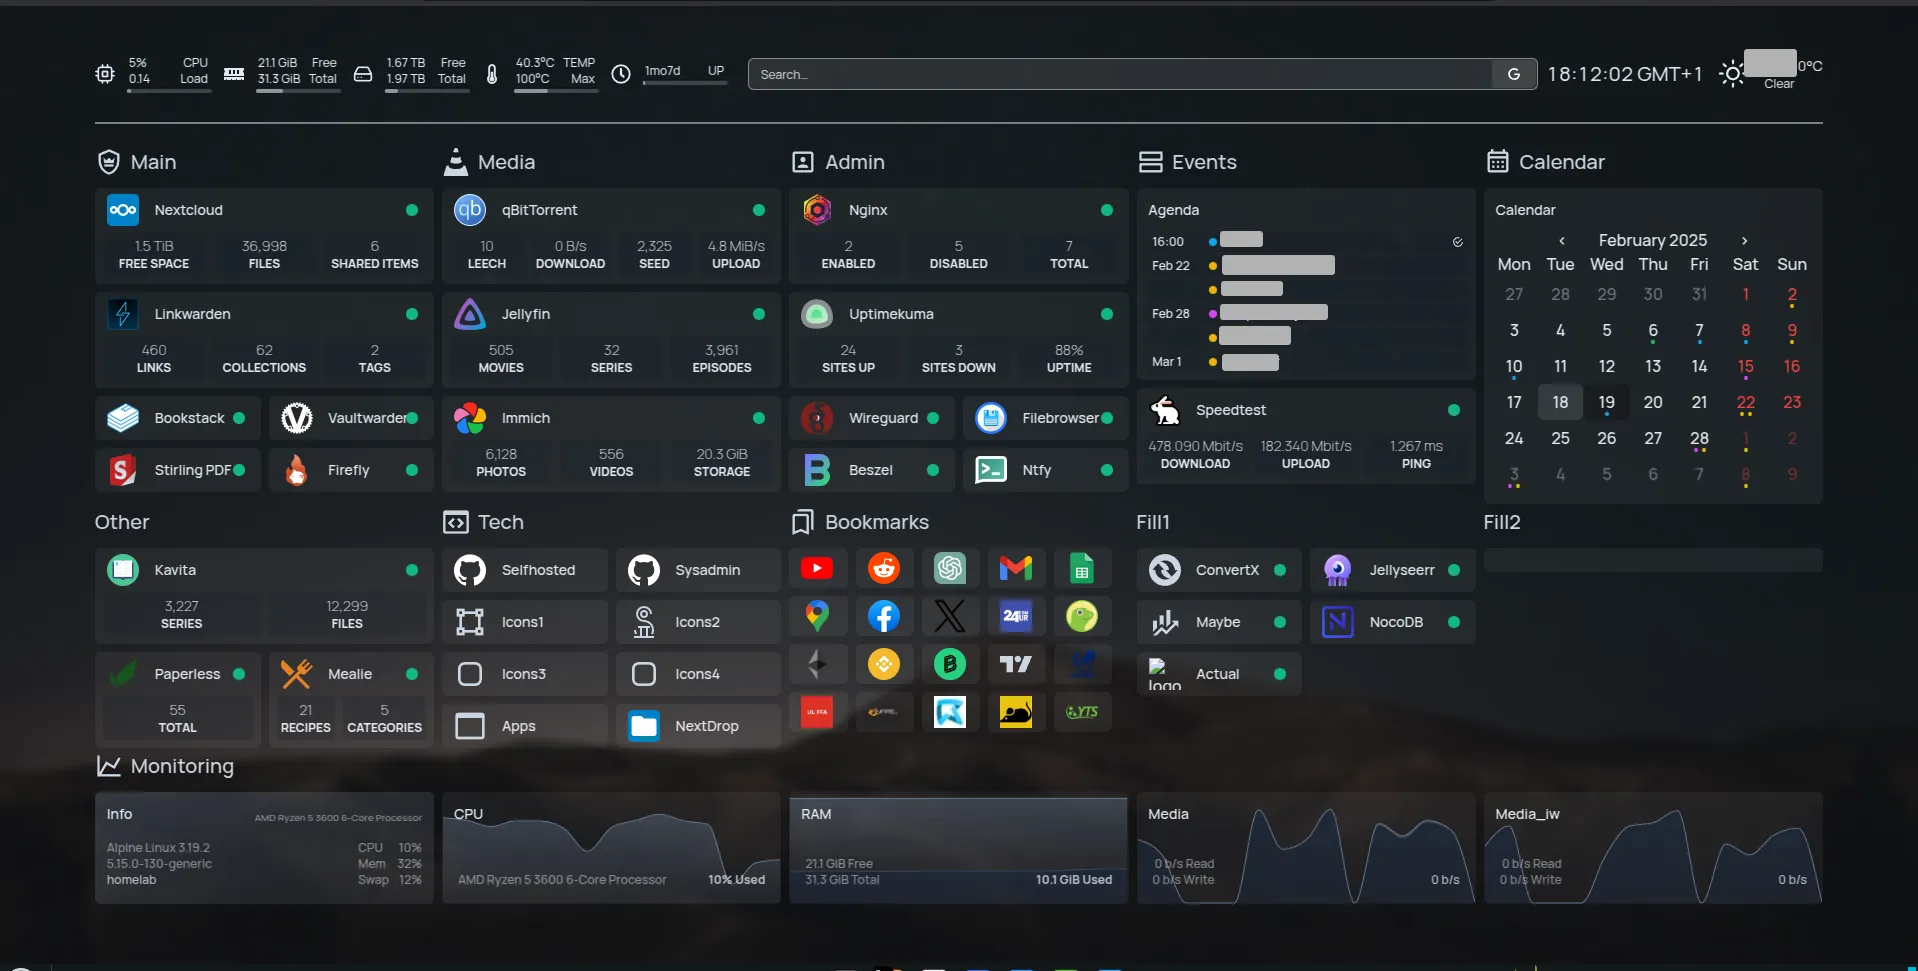Open the Beszel letter-B icon
Viewport: 1918px width, 971px height.
tap(817, 470)
